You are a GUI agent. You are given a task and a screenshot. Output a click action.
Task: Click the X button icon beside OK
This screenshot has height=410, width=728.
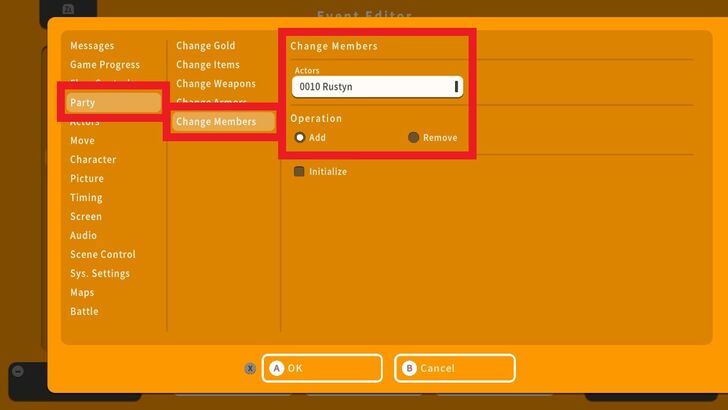[250, 368]
